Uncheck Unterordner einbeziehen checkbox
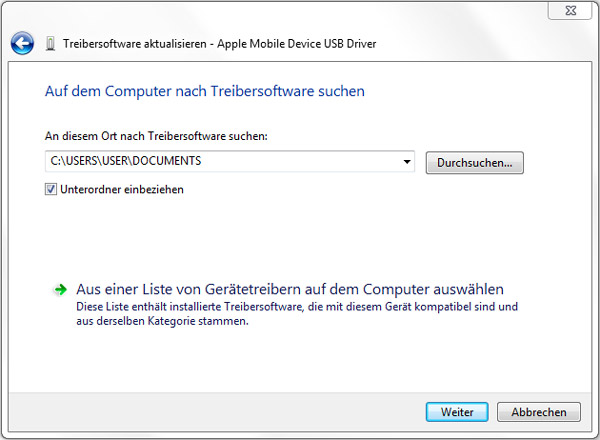 click(x=51, y=189)
